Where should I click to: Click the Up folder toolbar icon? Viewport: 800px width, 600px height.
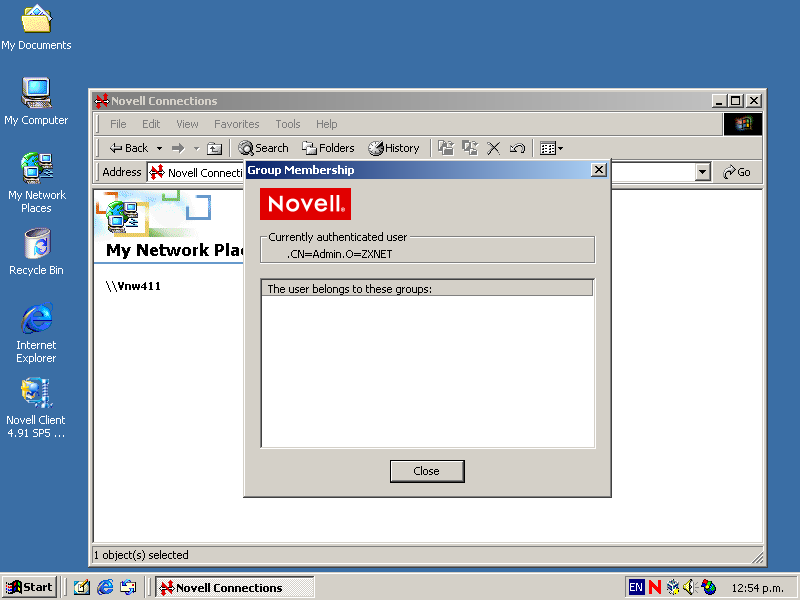(x=214, y=148)
